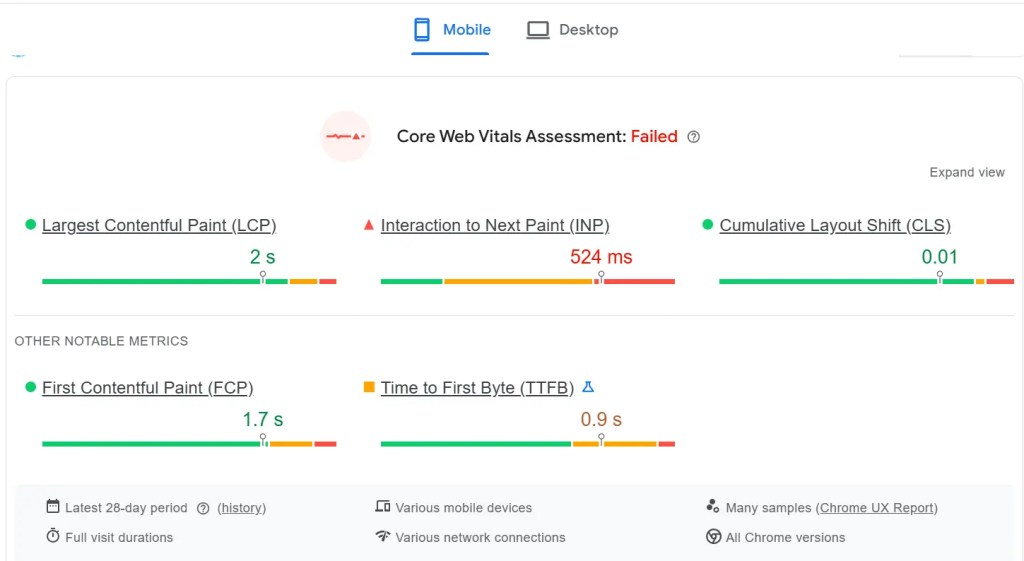The height and width of the screenshot is (561, 1024).
Task: Click the help icon beside Core Web Vitals Assessment
Action: click(694, 137)
